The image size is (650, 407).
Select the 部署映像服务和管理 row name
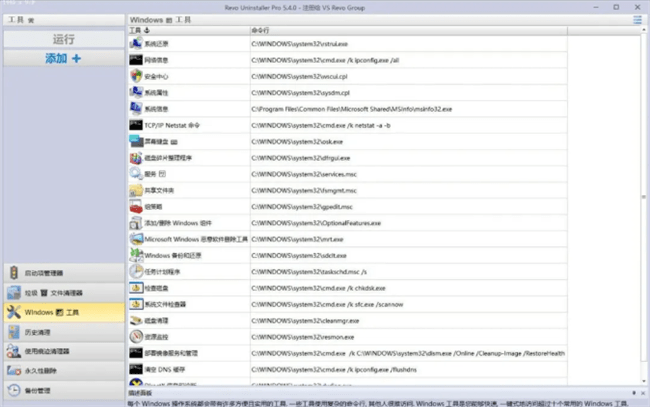(171, 353)
